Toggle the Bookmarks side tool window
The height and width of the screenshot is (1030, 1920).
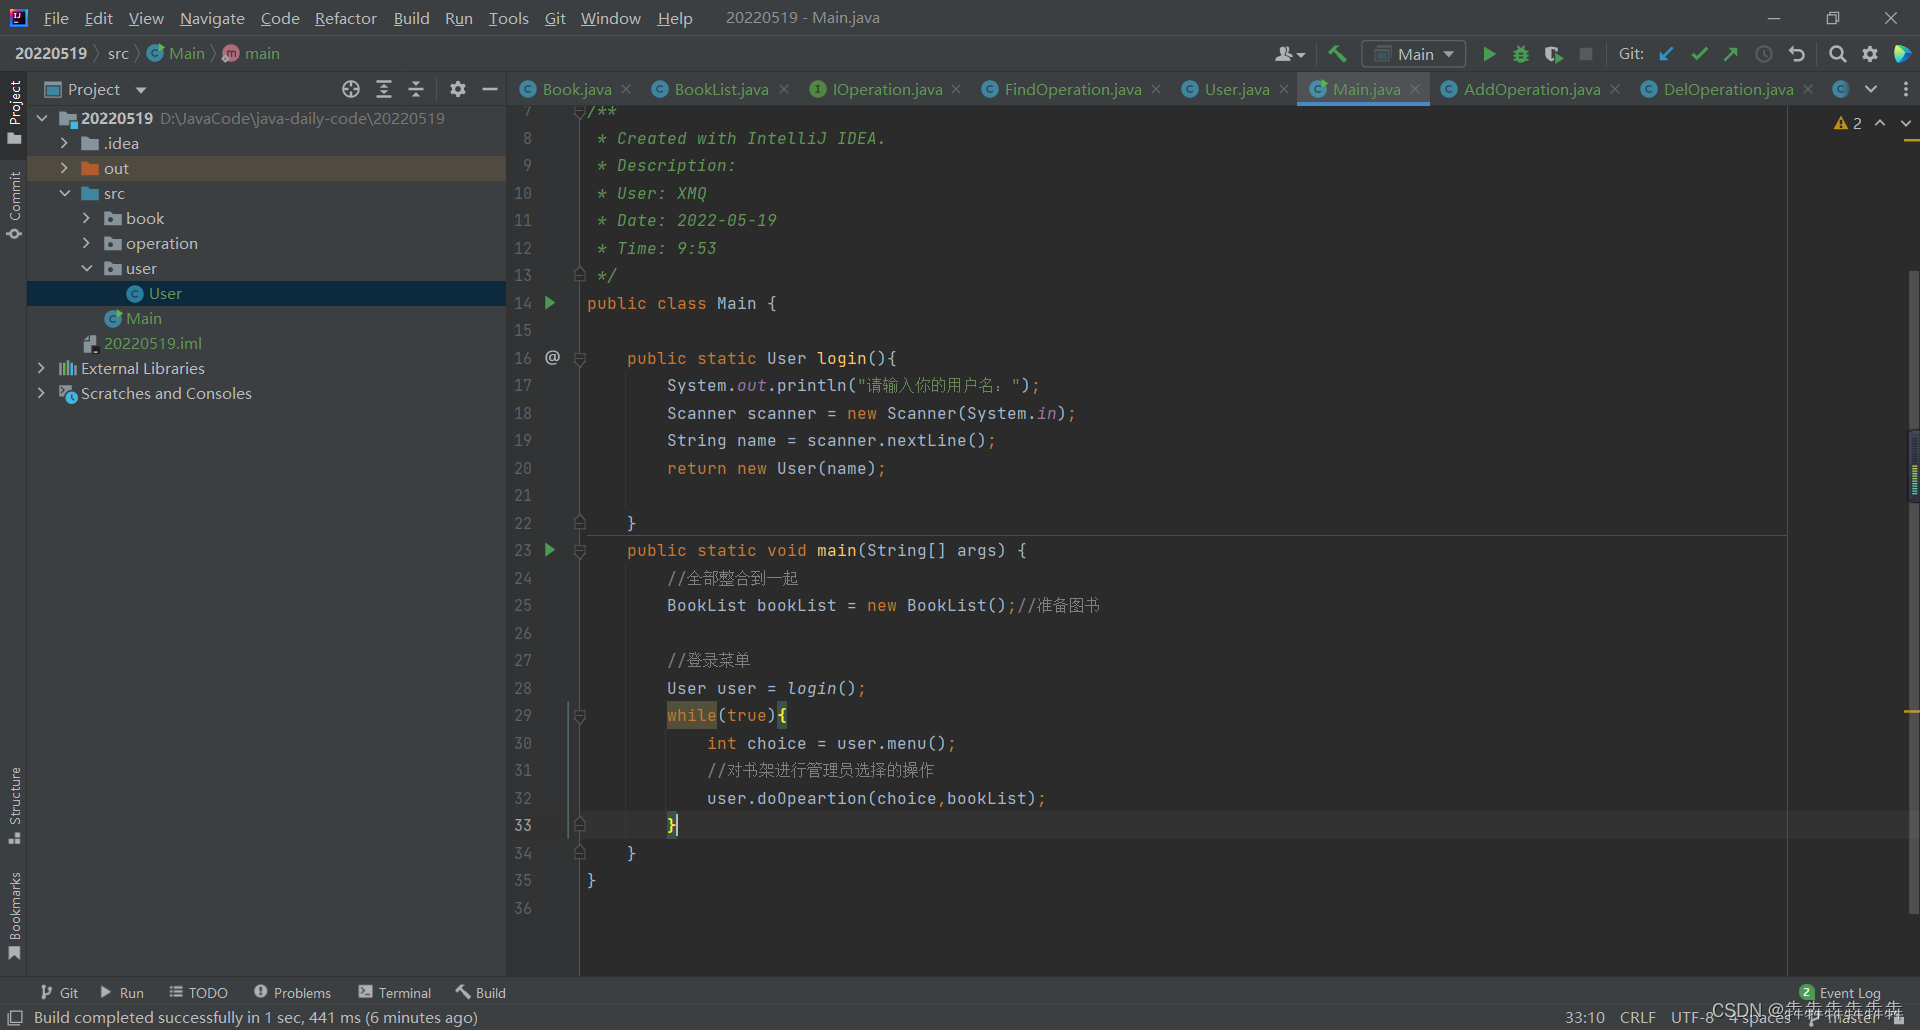coord(14,916)
